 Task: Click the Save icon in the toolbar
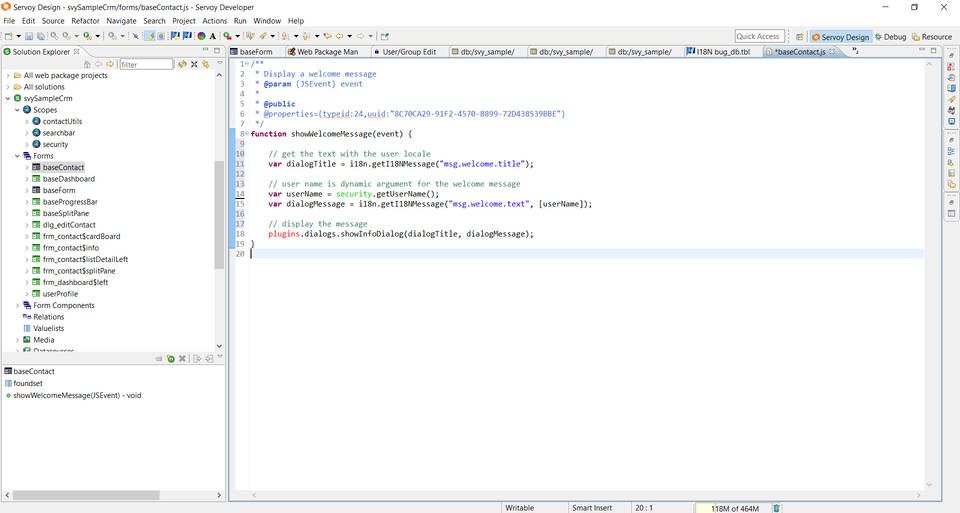click(x=29, y=36)
